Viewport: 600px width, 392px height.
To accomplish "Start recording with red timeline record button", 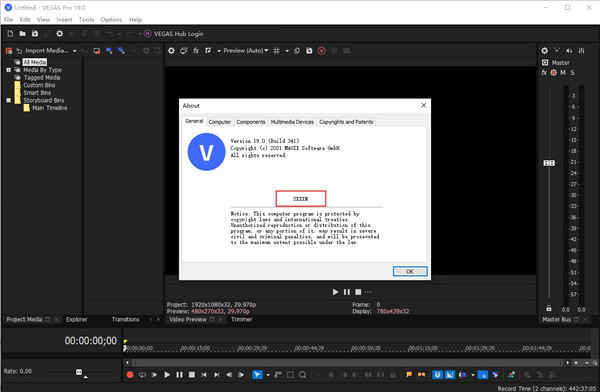I will (130, 375).
